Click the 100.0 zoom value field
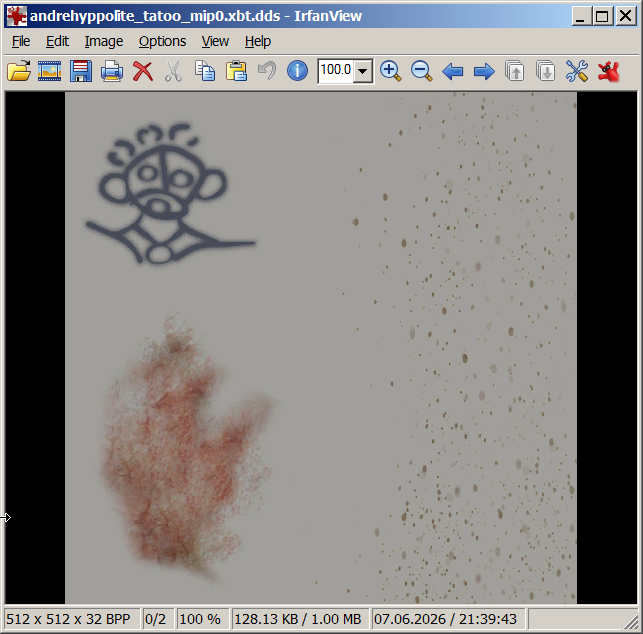This screenshot has height=634, width=643. [335, 71]
